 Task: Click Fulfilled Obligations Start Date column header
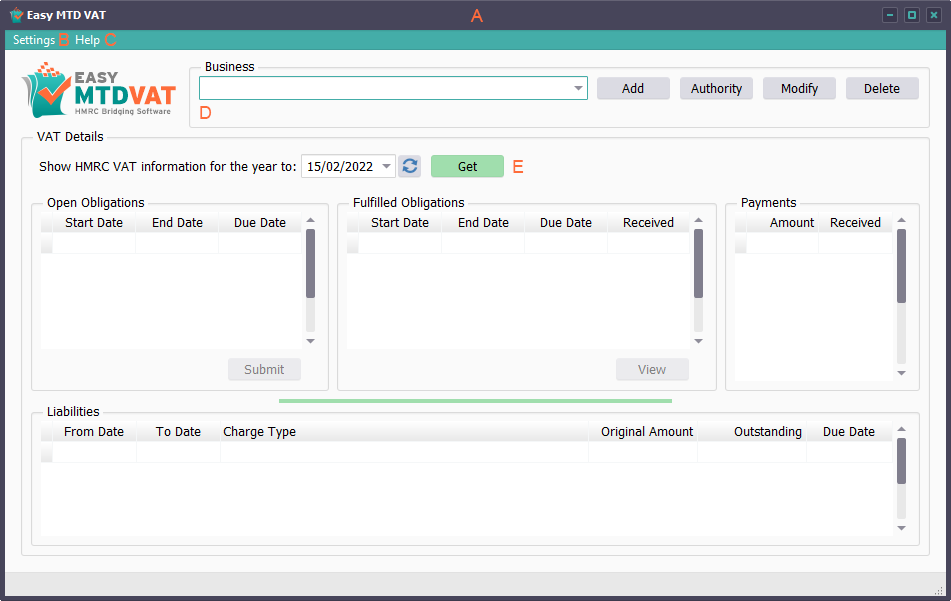(400, 223)
